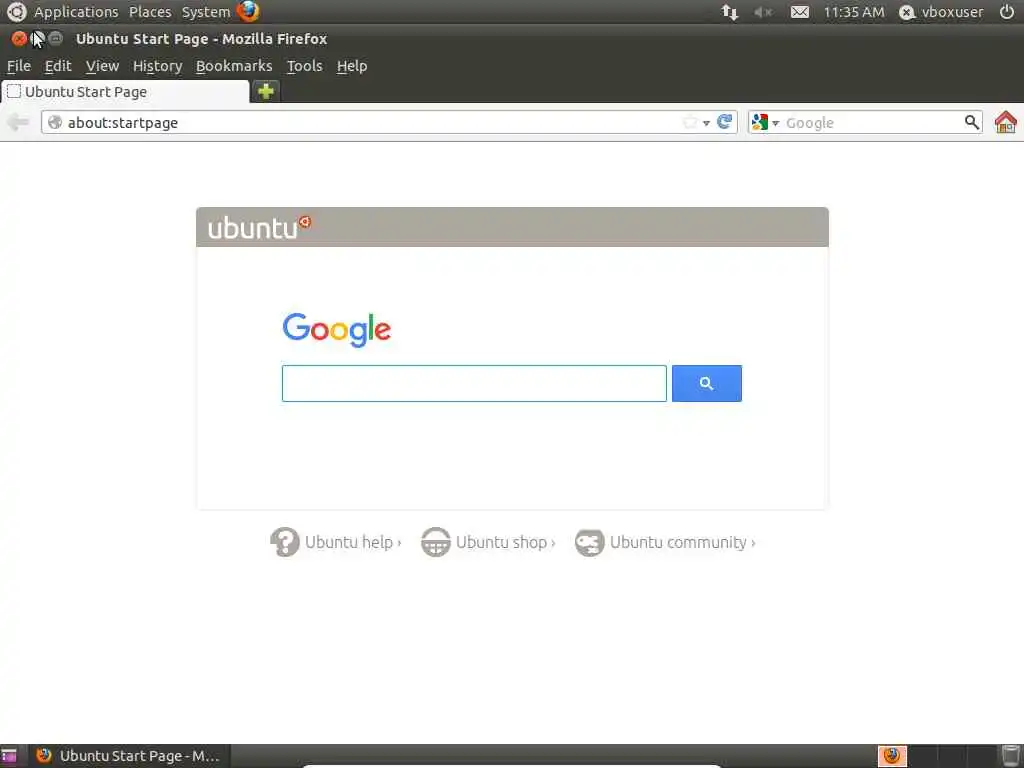Open the search engine selector dropdown

[x=765, y=122]
